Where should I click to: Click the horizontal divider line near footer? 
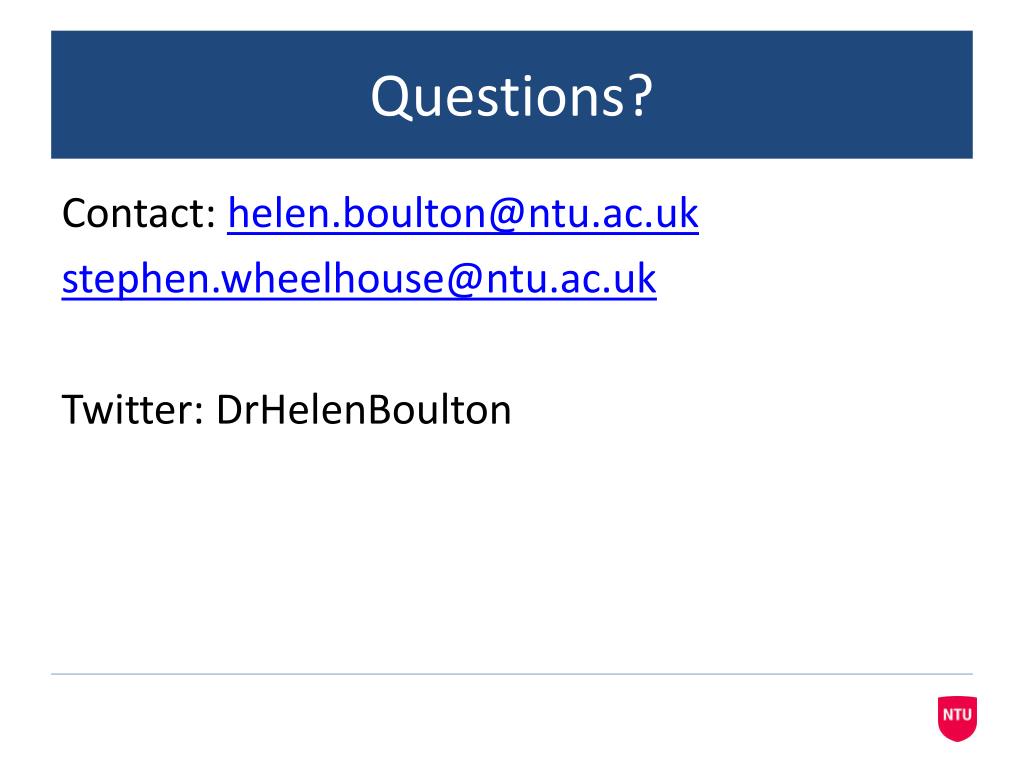click(511, 673)
